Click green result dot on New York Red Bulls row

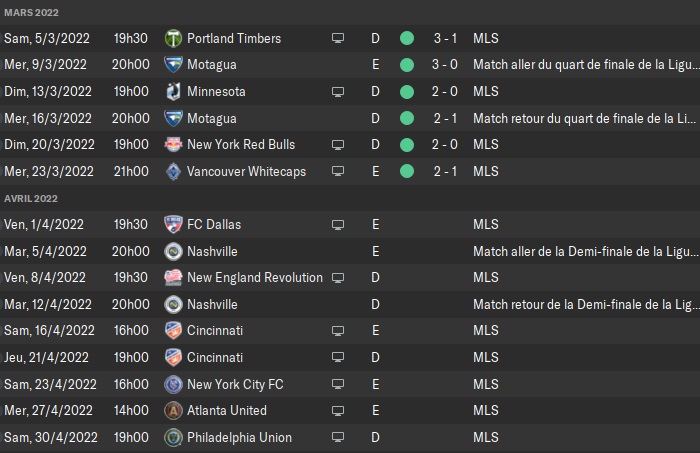pyautogui.click(x=407, y=145)
